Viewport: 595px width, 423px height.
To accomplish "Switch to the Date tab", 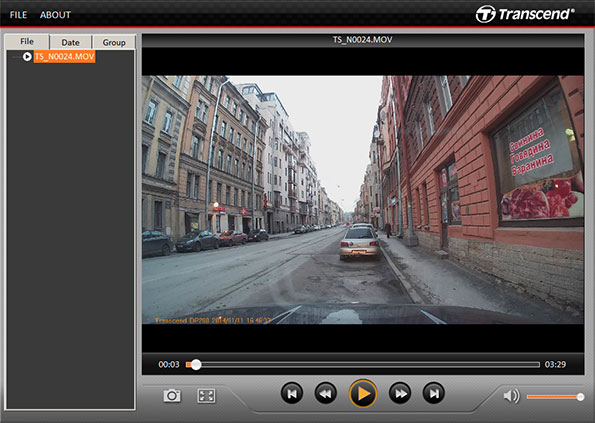I will [x=71, y=42].
